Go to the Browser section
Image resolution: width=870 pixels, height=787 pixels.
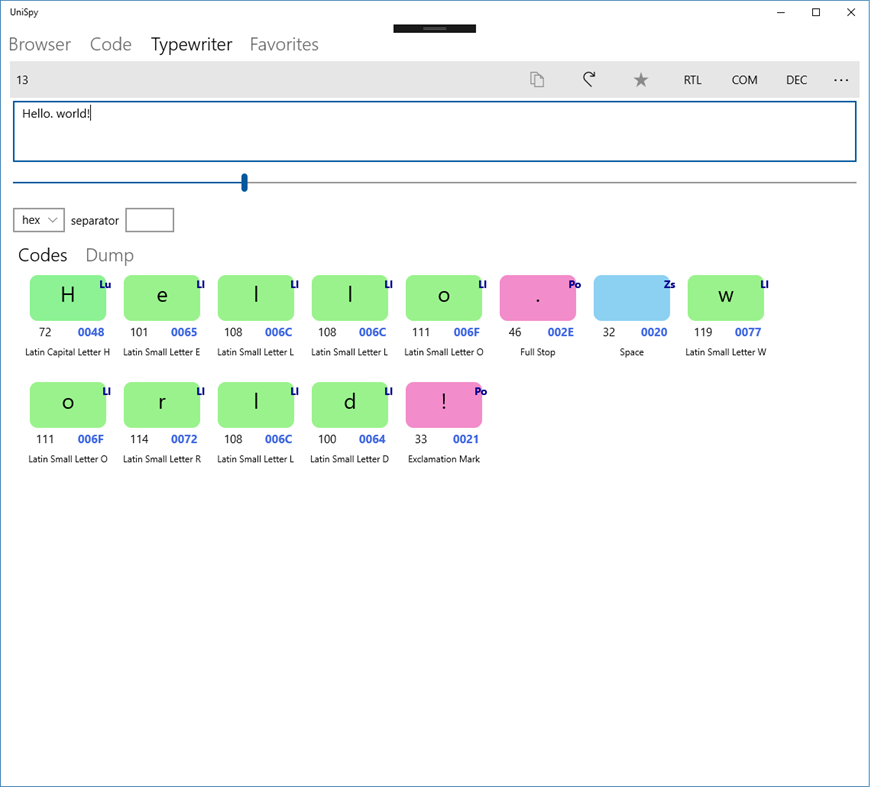[39, 44]
